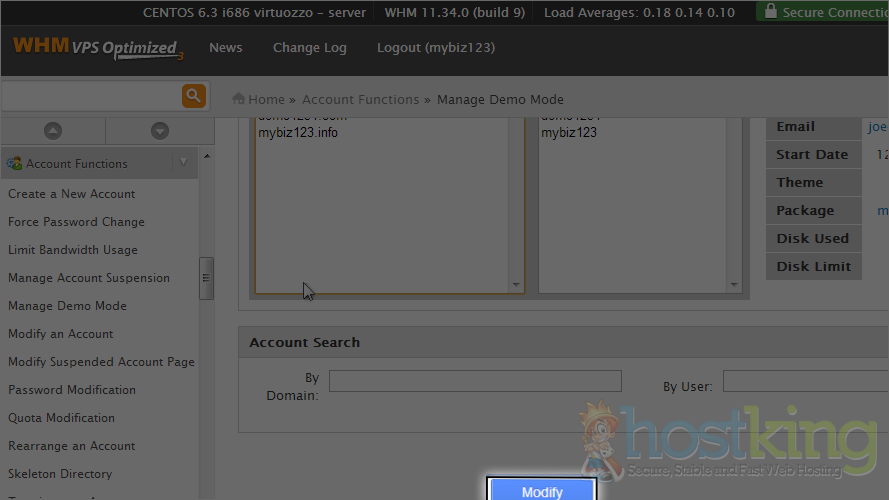889x500 pixels.
Task: Open the Change Log menu item
Action: pos(309,48)
